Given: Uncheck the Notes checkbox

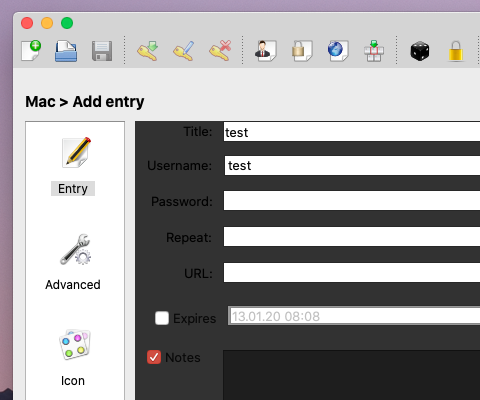Looking at the screenshot, I should pyautogui.click(x=154, y=357).
